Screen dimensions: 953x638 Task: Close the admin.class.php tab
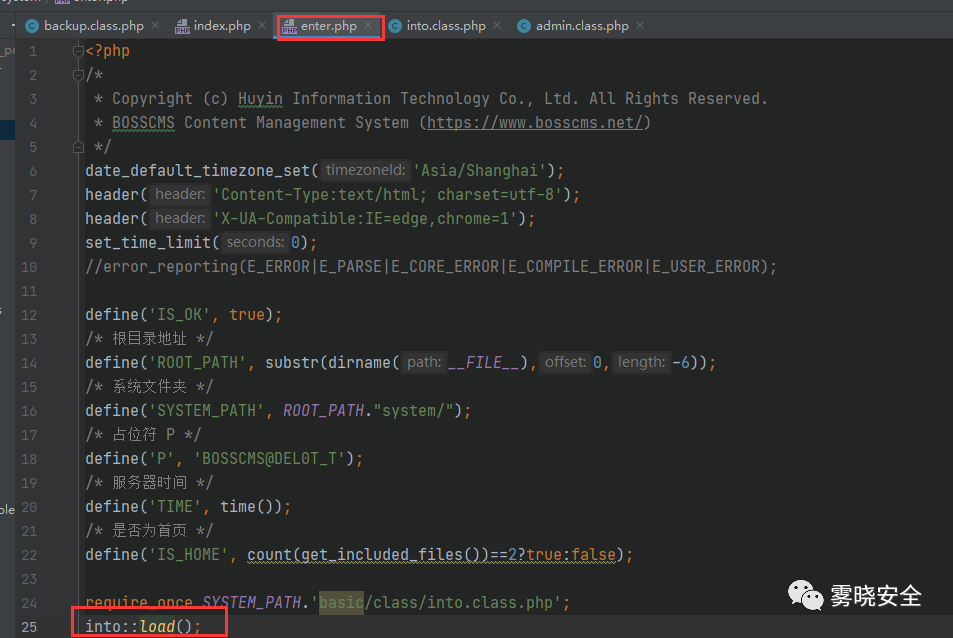coord(640,26)
